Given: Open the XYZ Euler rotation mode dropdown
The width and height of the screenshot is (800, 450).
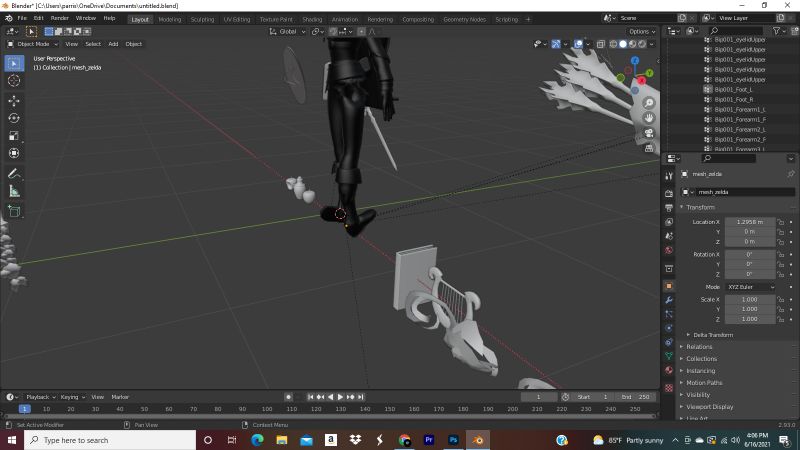Looking at the screenshot, I should tap(750, 287).
